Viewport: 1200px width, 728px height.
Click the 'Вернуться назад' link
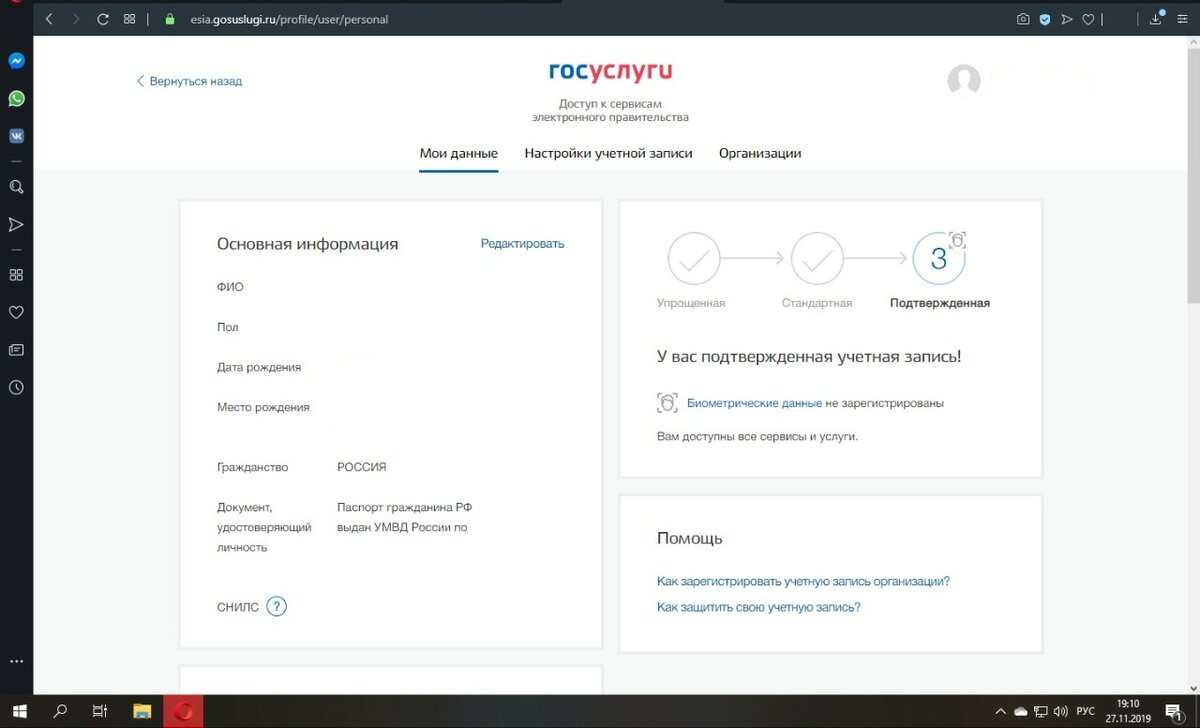[189, 81]
